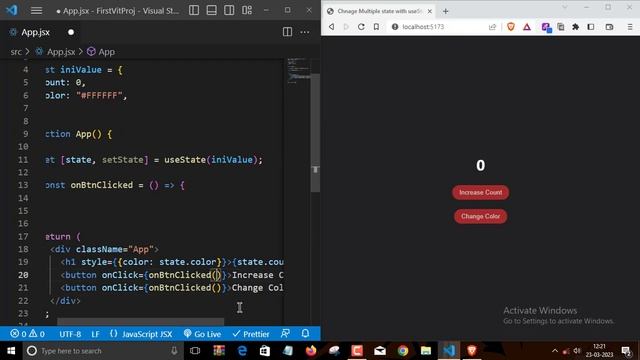The image size is (640, 360).
Task: Go forward in the browser
Action: [346, 27]
